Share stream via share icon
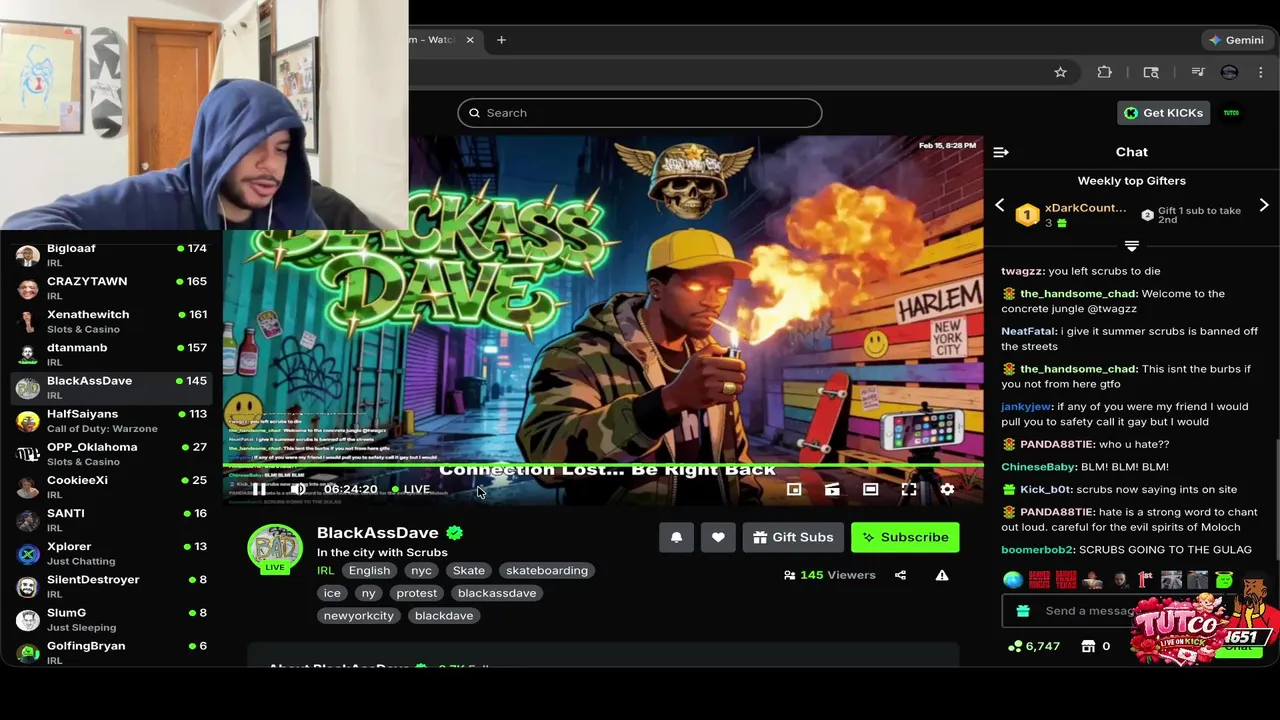Viewport: 1280px width, 720px height. pyautogui.click(x=900, y=575)
